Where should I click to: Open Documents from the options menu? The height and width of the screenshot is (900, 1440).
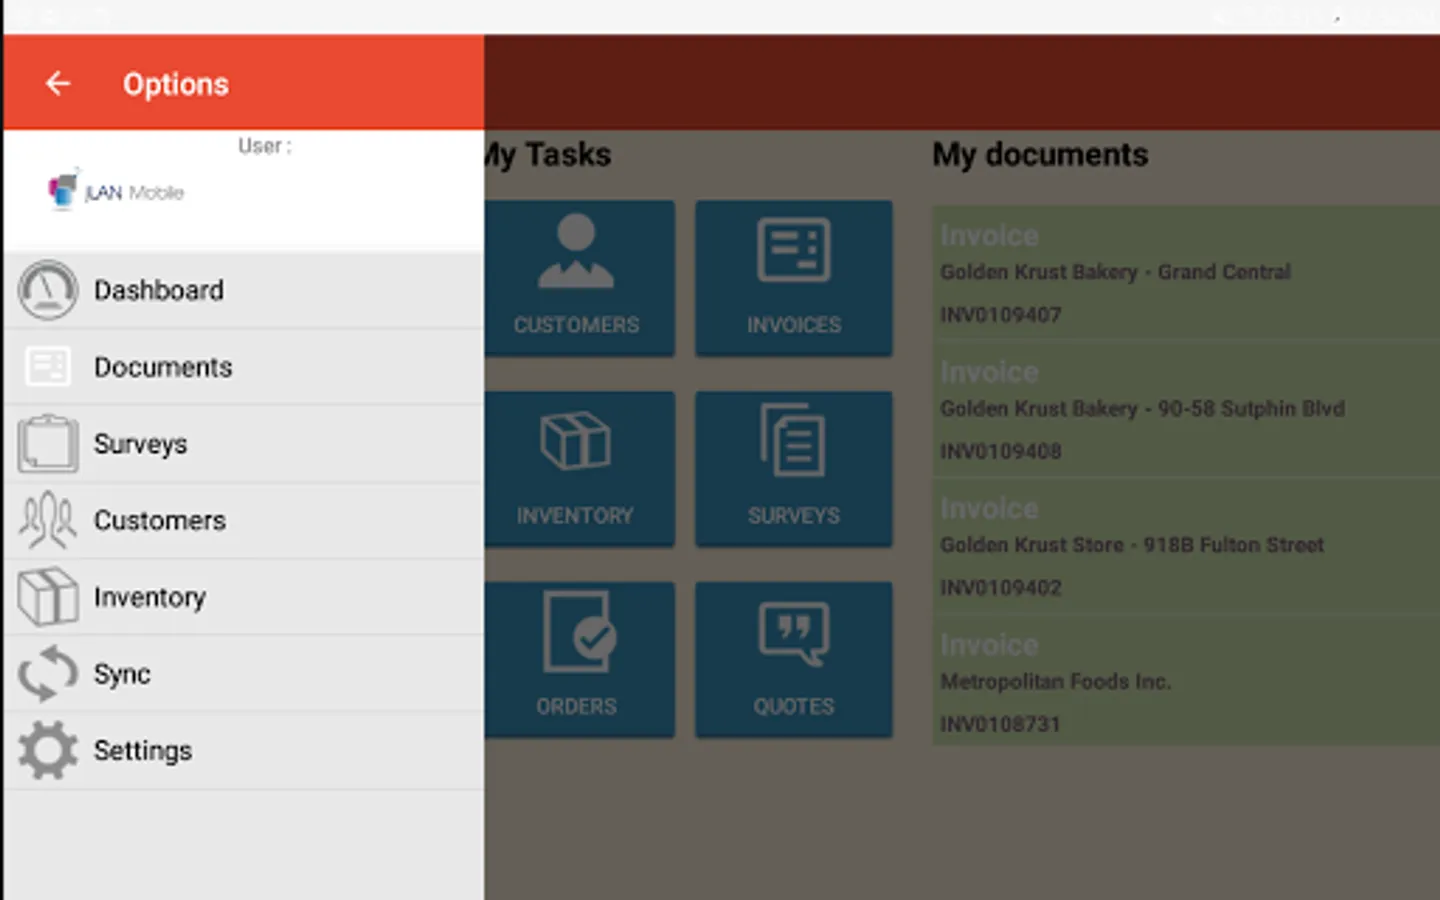click(x=244, y=367)
